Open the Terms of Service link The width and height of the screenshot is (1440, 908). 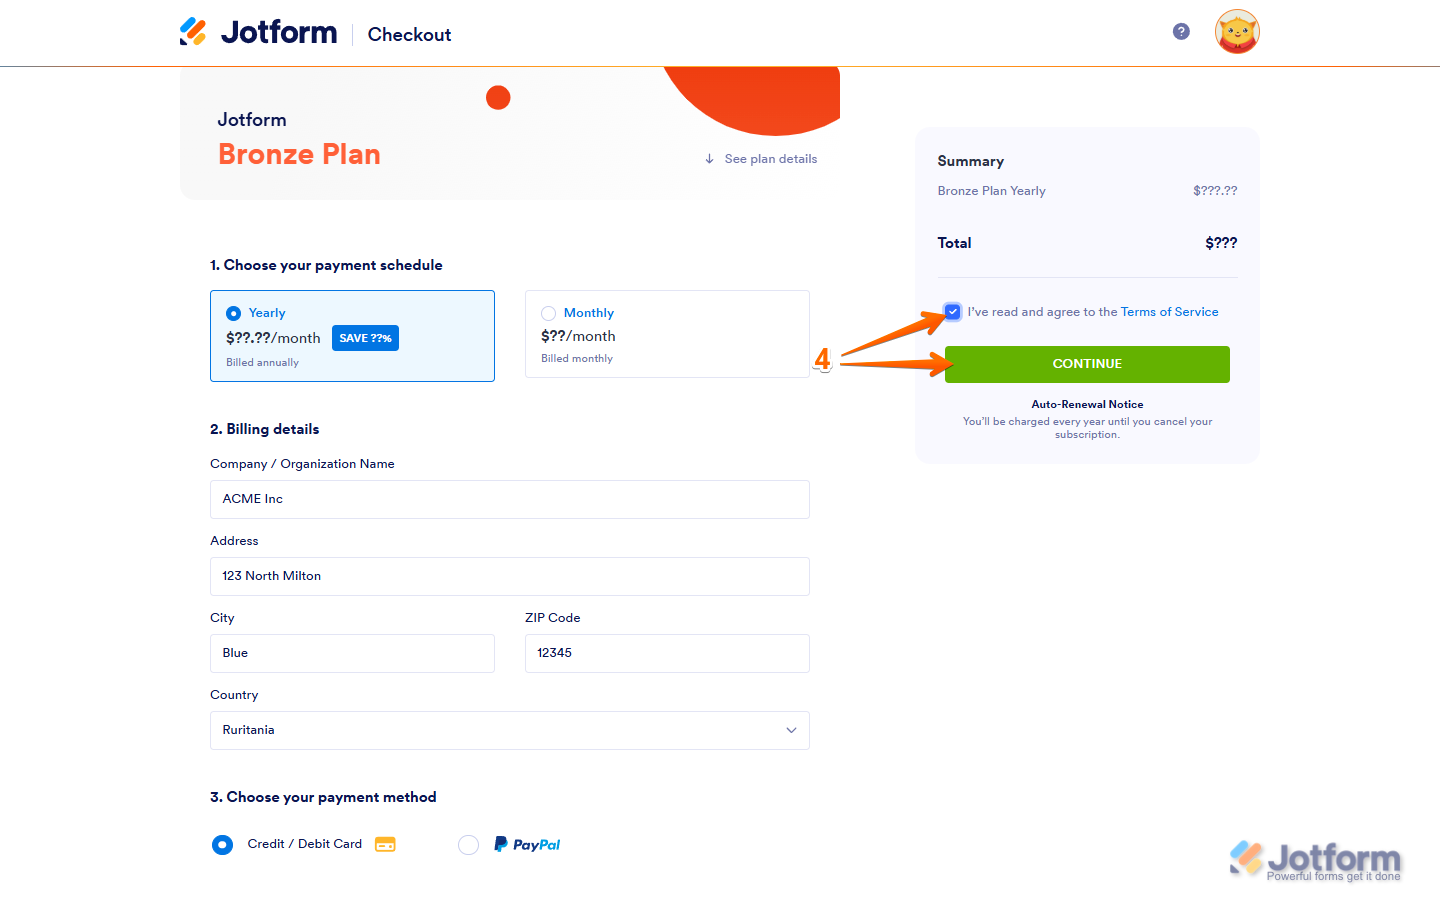(1169, 312)
